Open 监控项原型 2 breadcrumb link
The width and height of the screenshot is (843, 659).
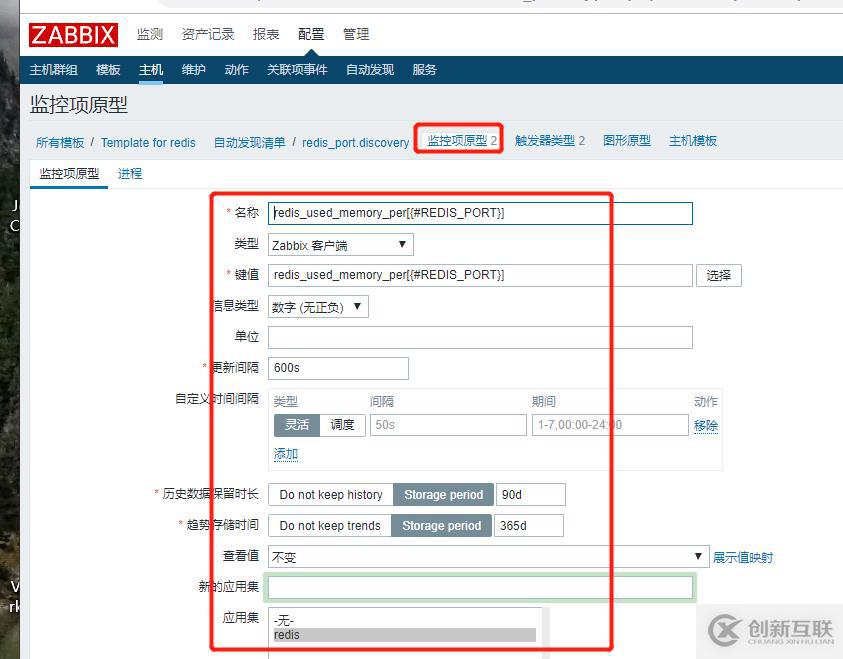(x=462, y=141)
